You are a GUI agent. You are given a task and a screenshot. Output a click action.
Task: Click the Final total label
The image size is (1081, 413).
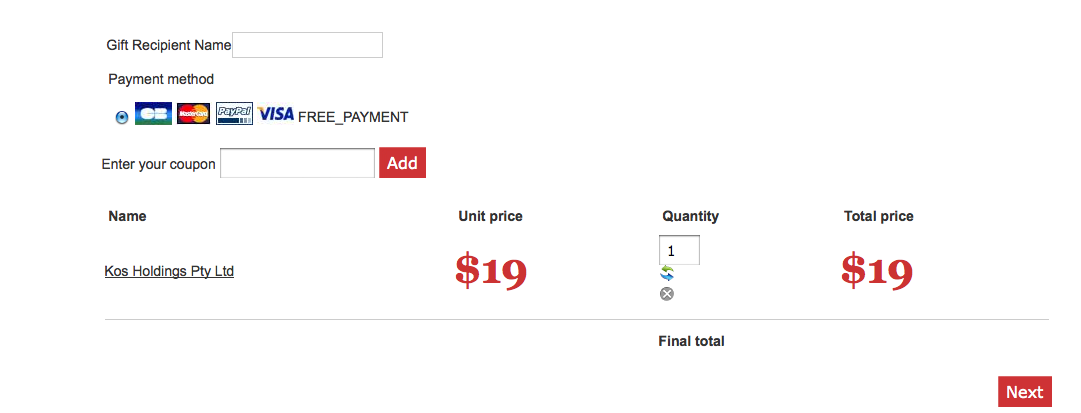coord(691,341)
